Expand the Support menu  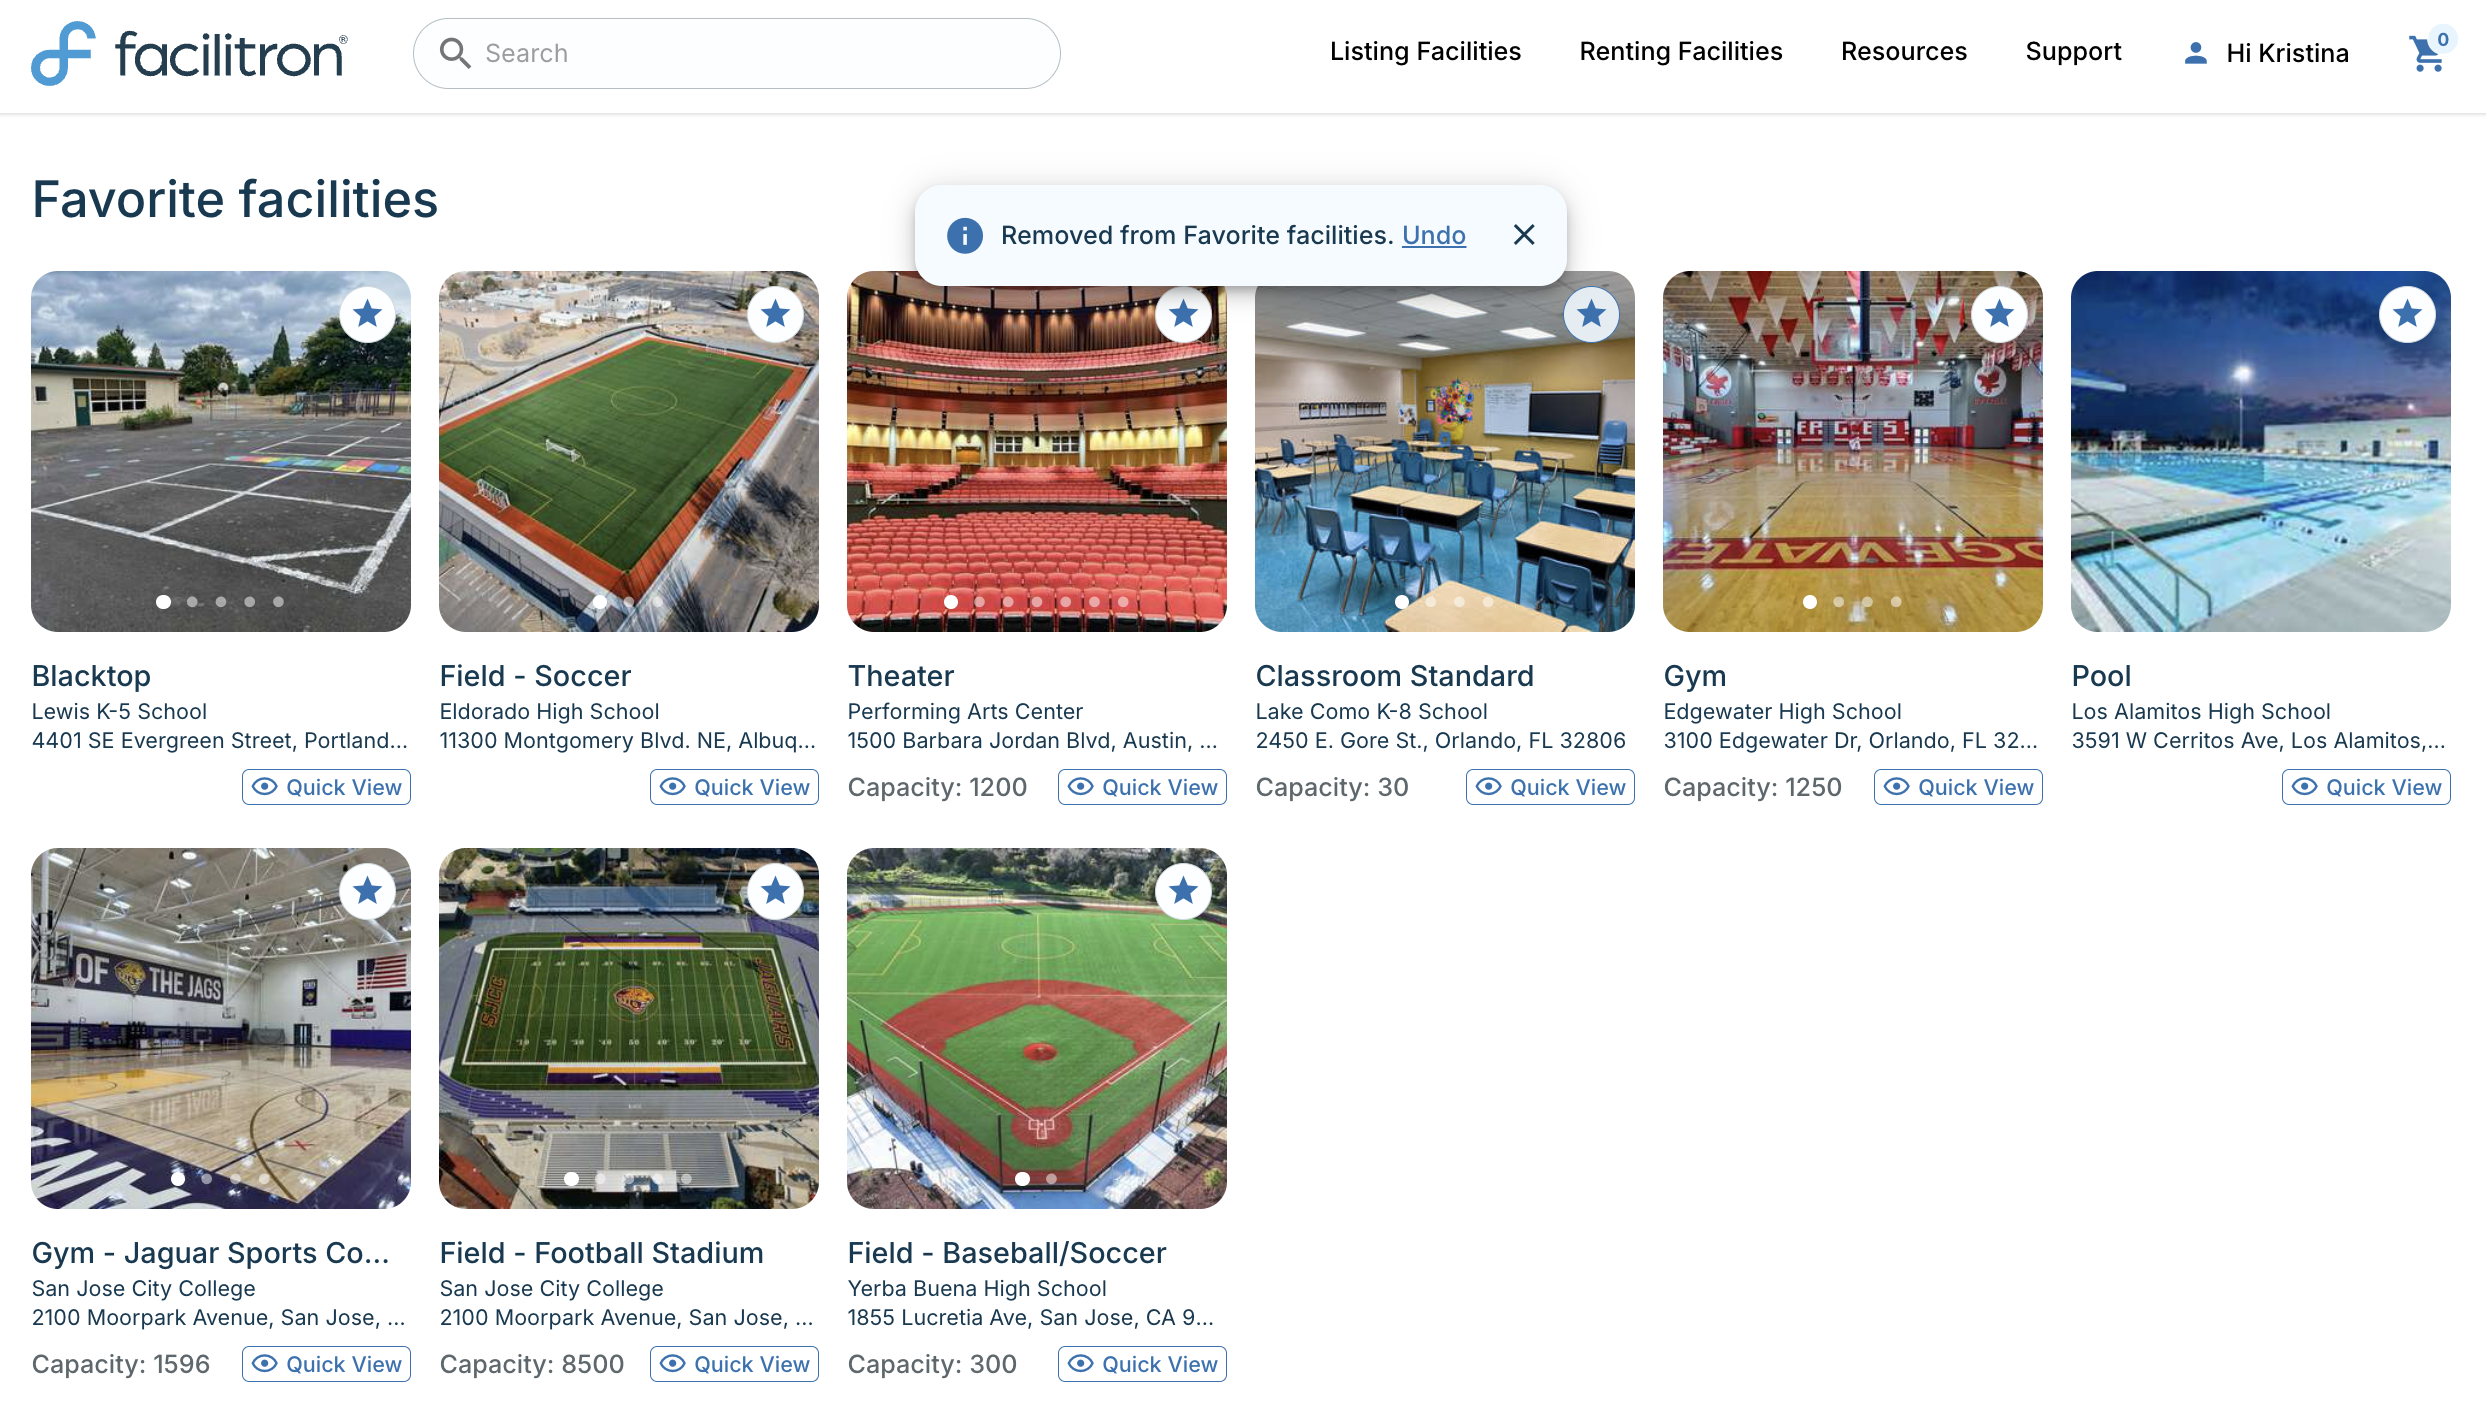pos(2072,52)
